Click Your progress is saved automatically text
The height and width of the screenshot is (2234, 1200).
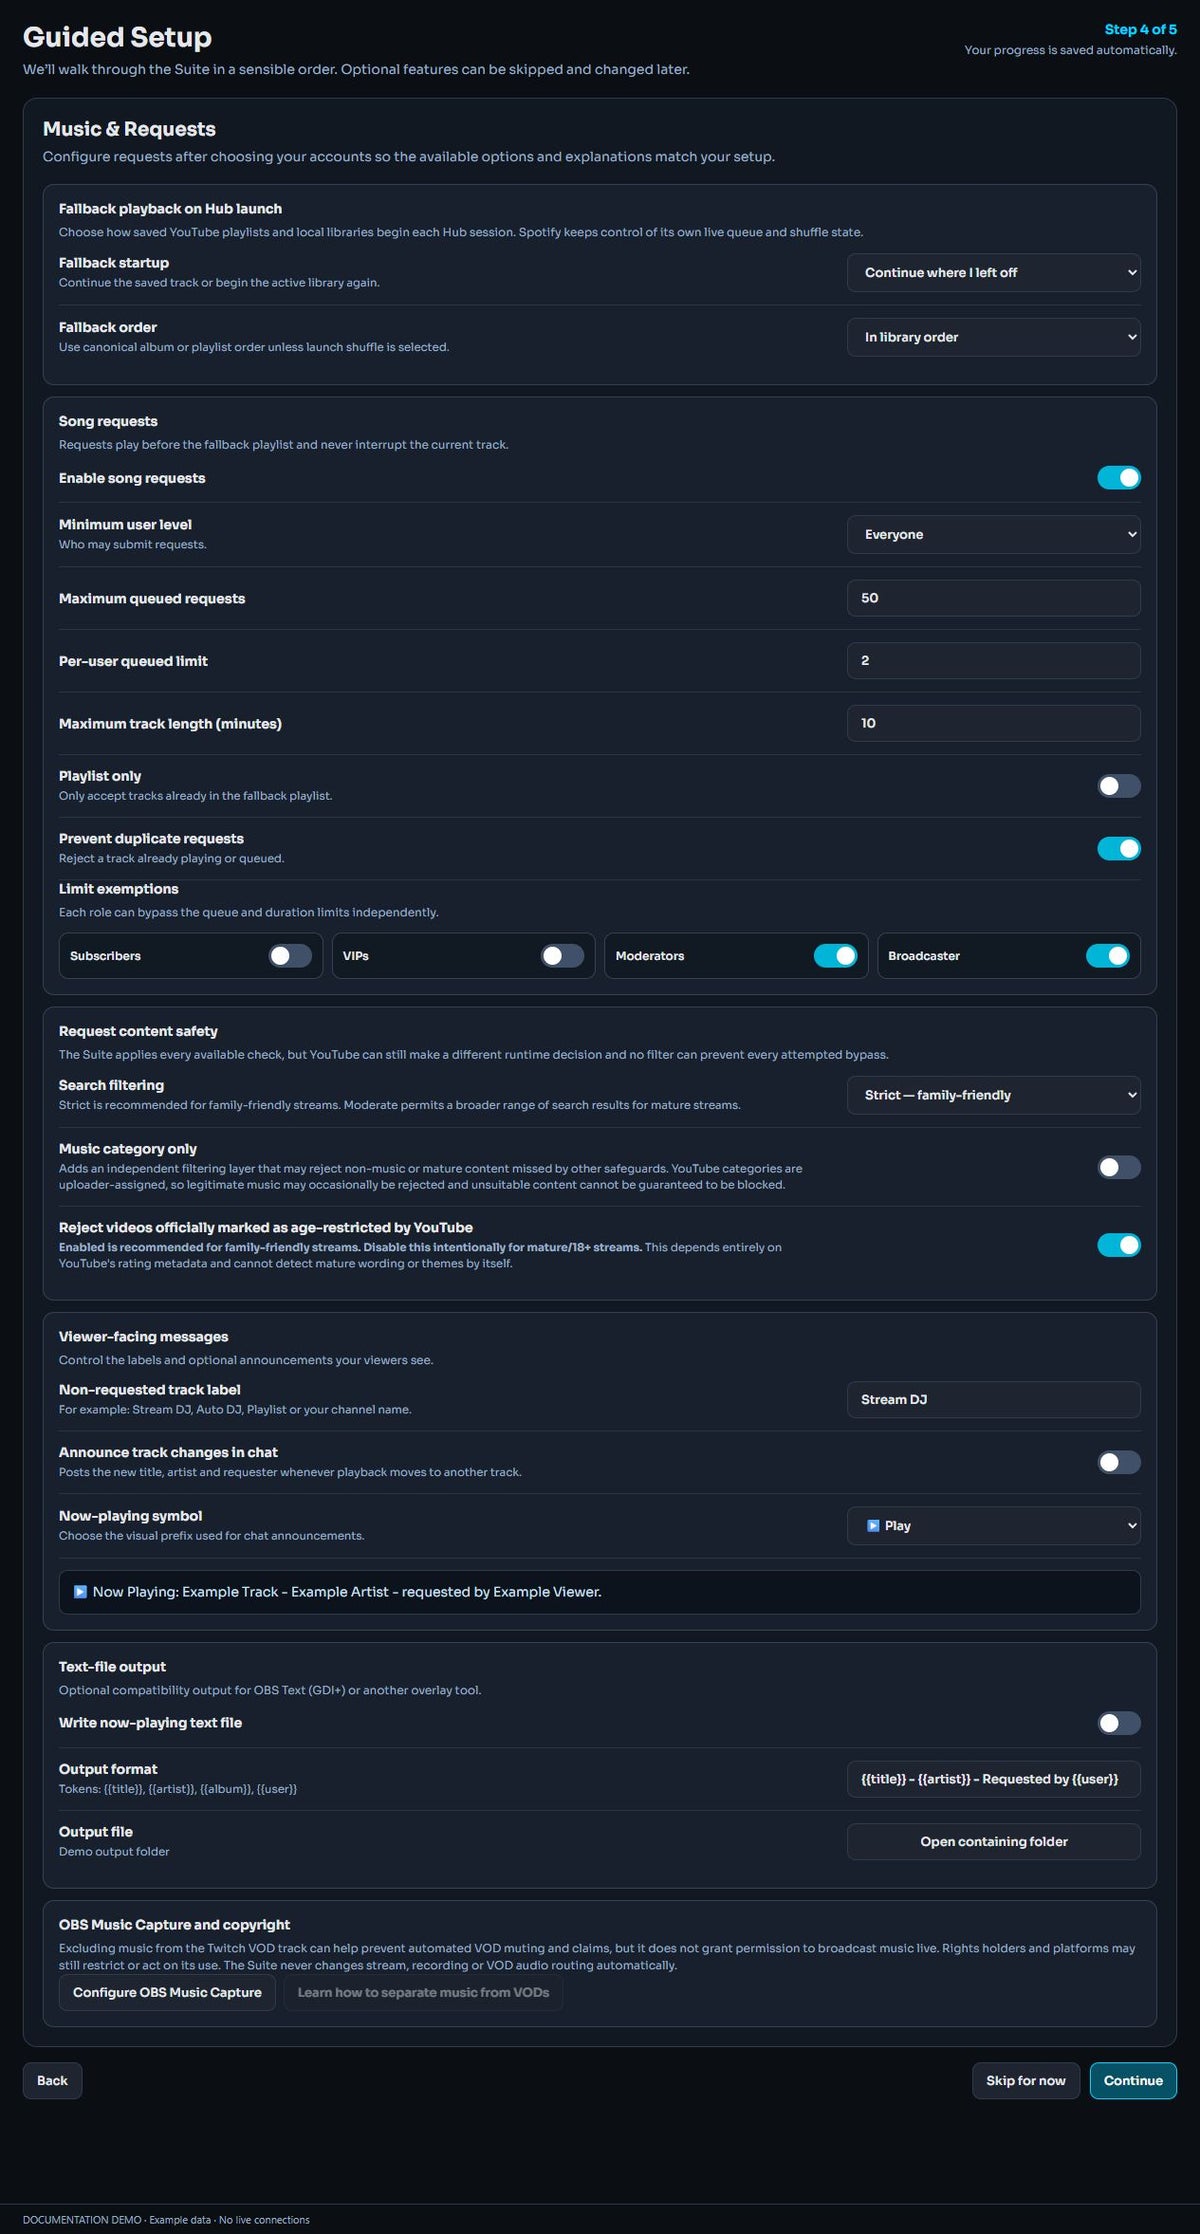(1070, 50)
